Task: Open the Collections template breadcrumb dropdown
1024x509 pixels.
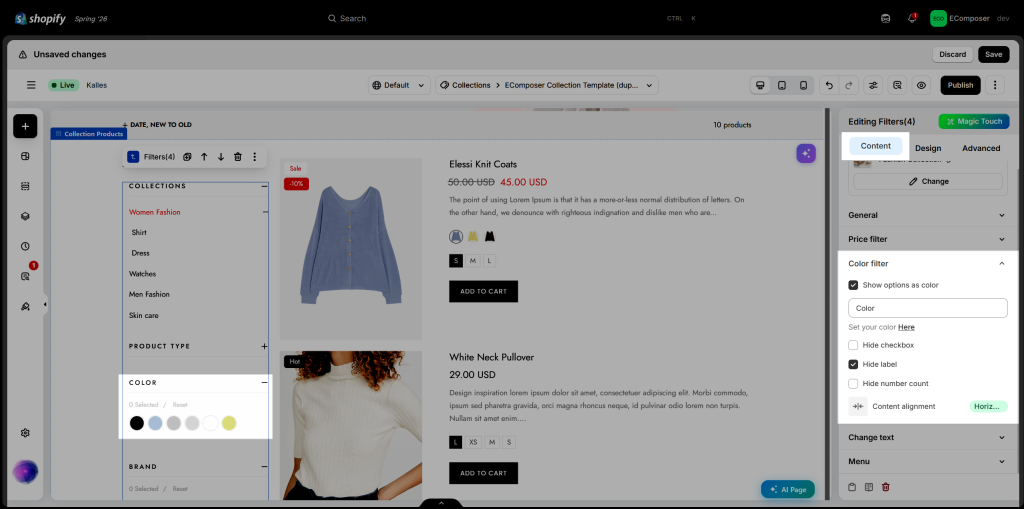Action: [x=547, y=85]
